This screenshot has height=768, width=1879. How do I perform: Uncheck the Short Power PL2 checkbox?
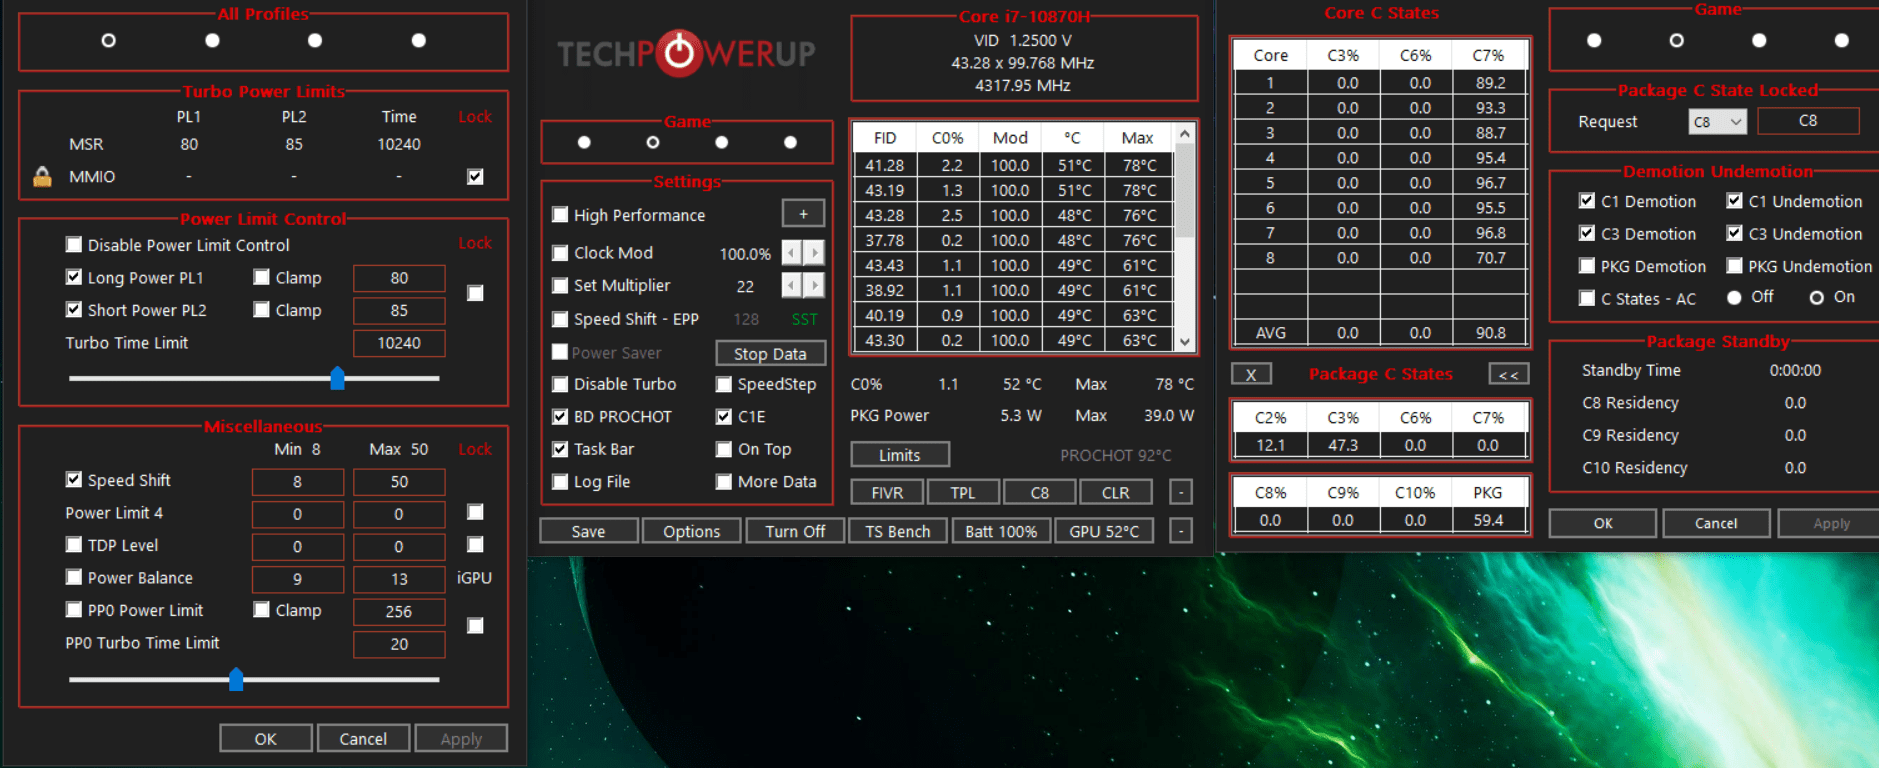74,310
